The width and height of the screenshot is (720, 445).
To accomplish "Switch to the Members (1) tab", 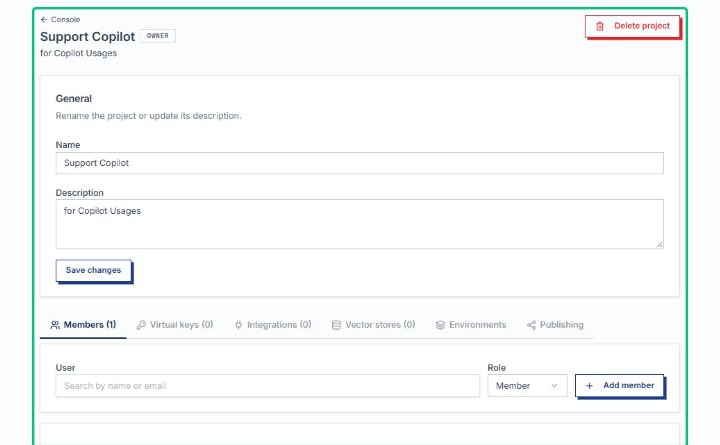I will (83, 325).
